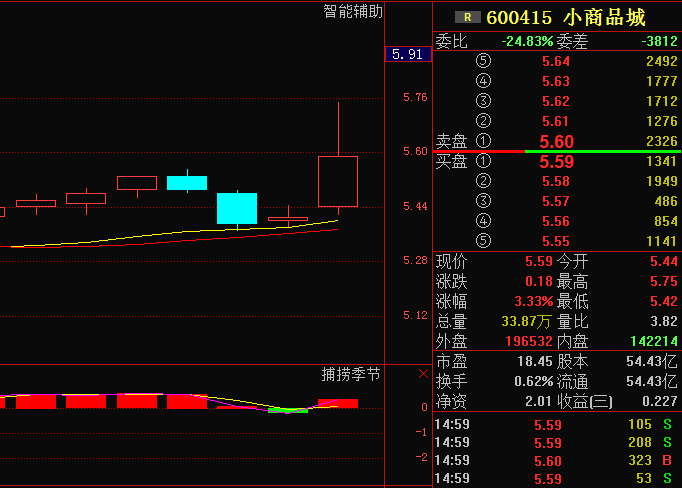Select buy price 5.57
This screenshot has height=488, width=682.
[x=556, y=201]
